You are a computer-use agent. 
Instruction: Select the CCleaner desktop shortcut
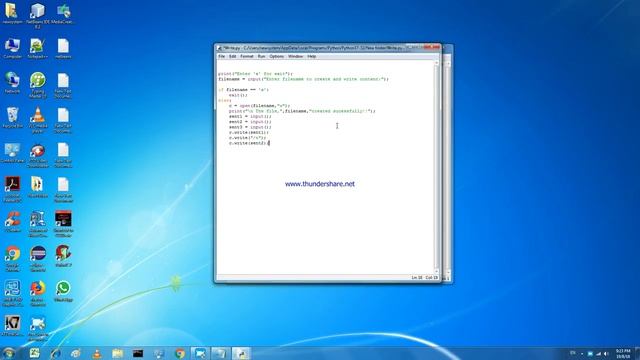pyautogui.click(x=12, y=222)
